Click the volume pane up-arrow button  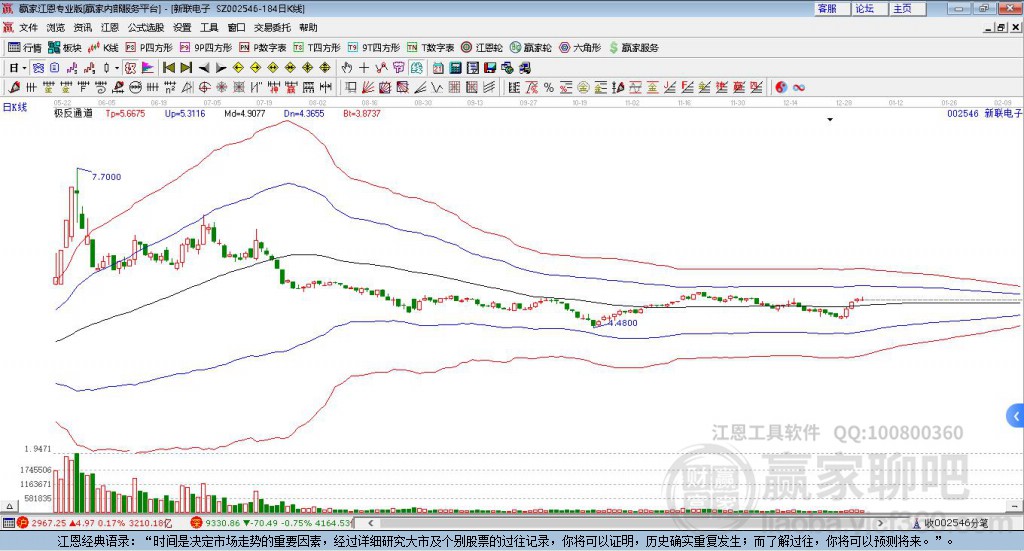click(x=8, y=506)
